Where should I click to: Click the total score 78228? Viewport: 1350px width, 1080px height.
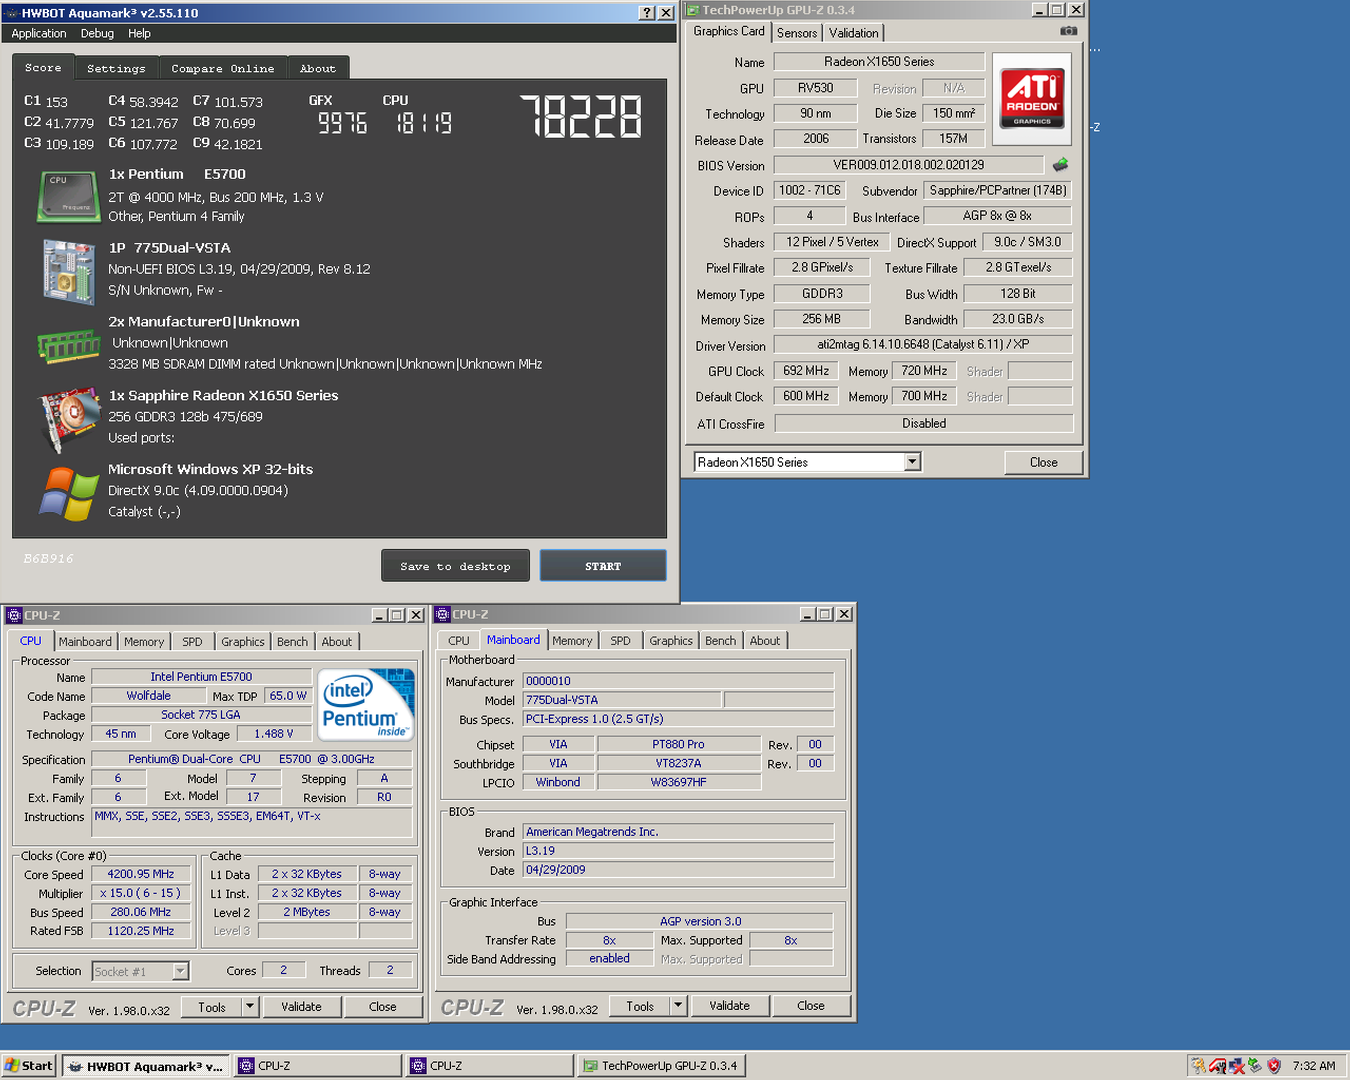tap(581, 116)
